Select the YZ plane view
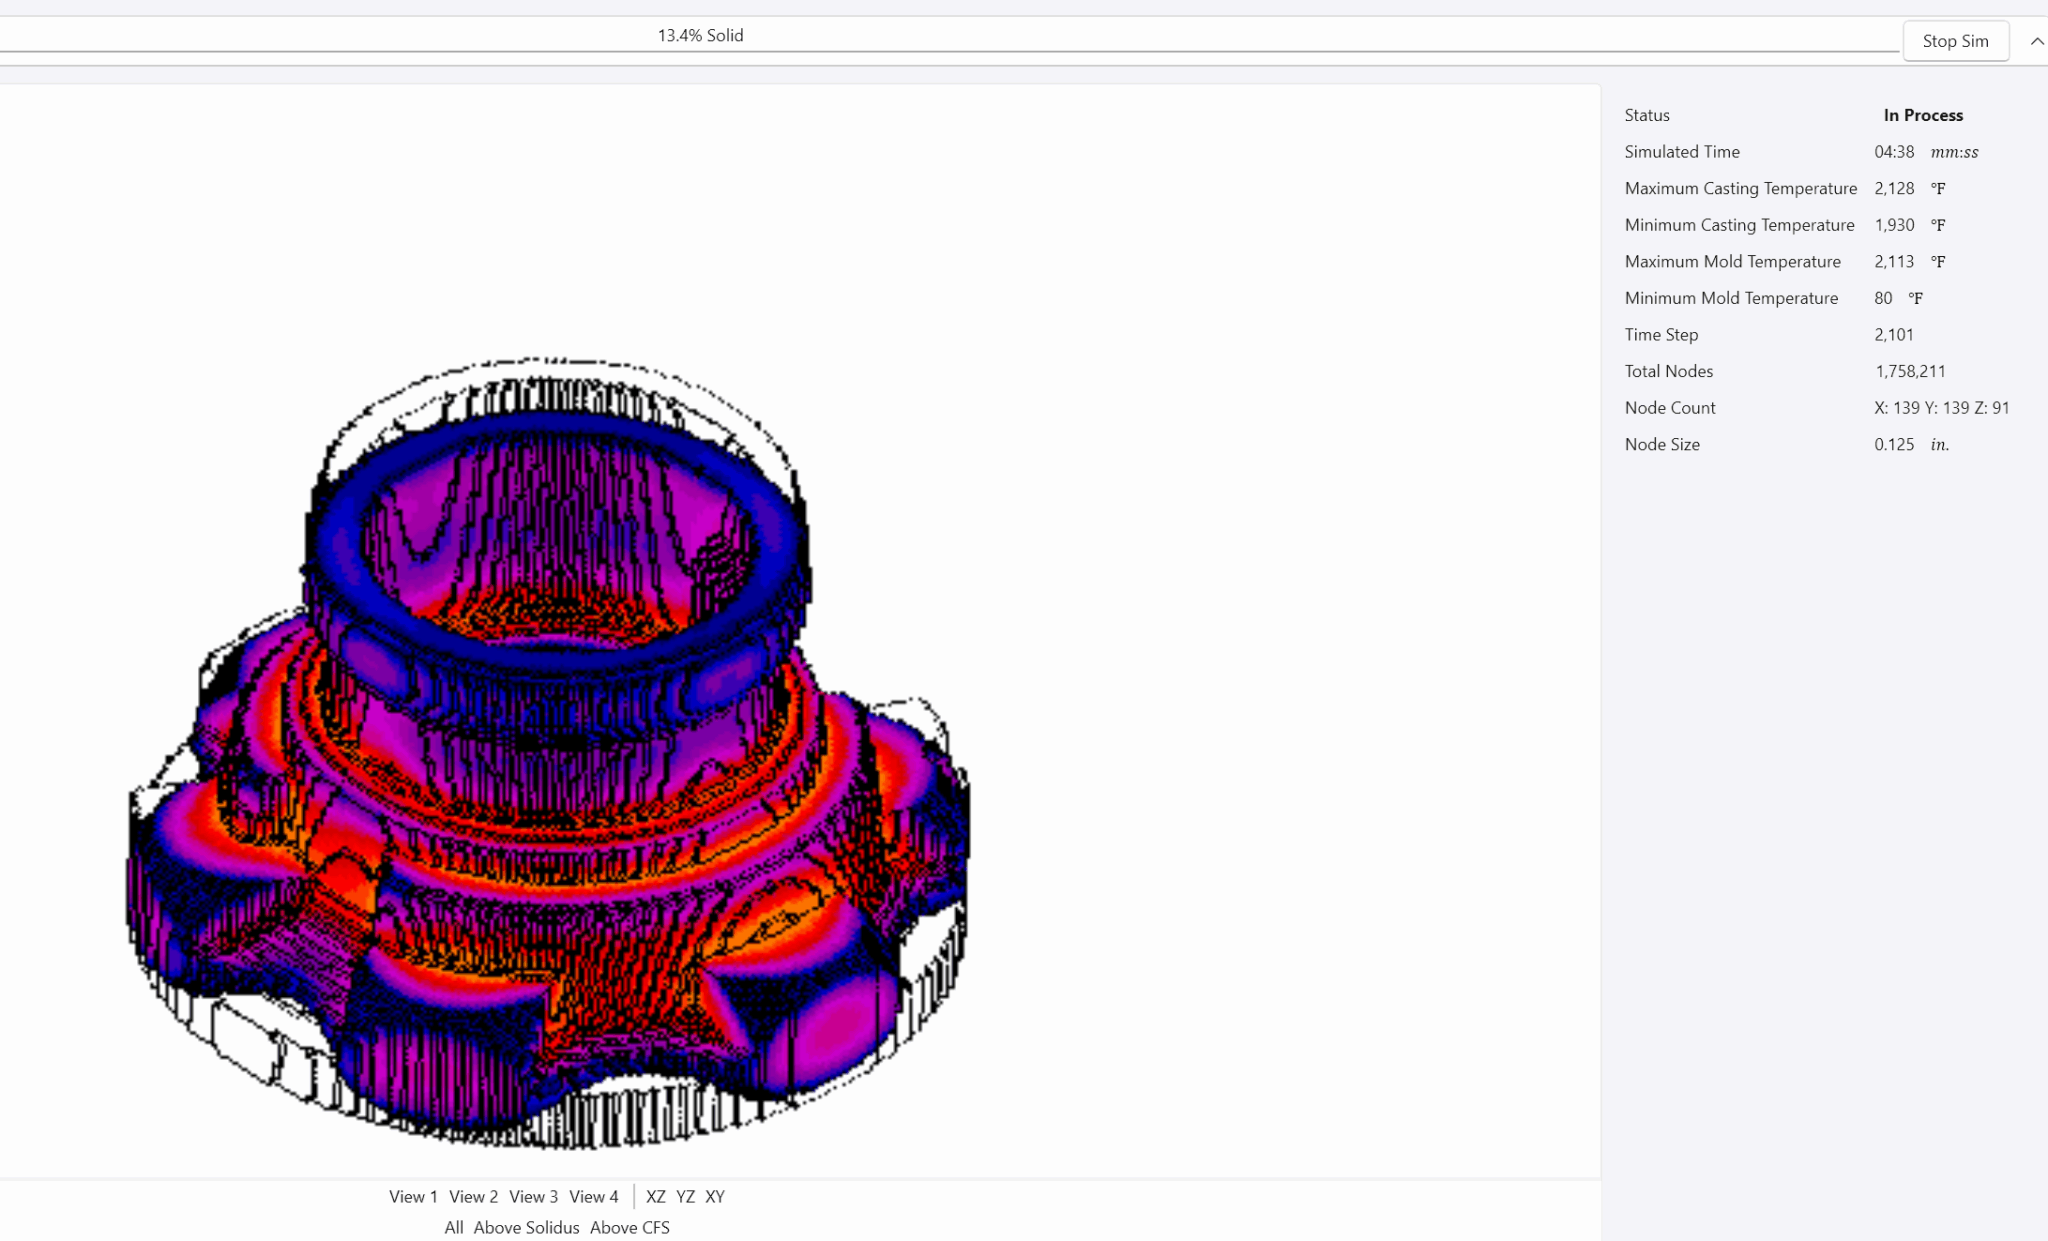The image size is (2048, 1241). 685,1196
